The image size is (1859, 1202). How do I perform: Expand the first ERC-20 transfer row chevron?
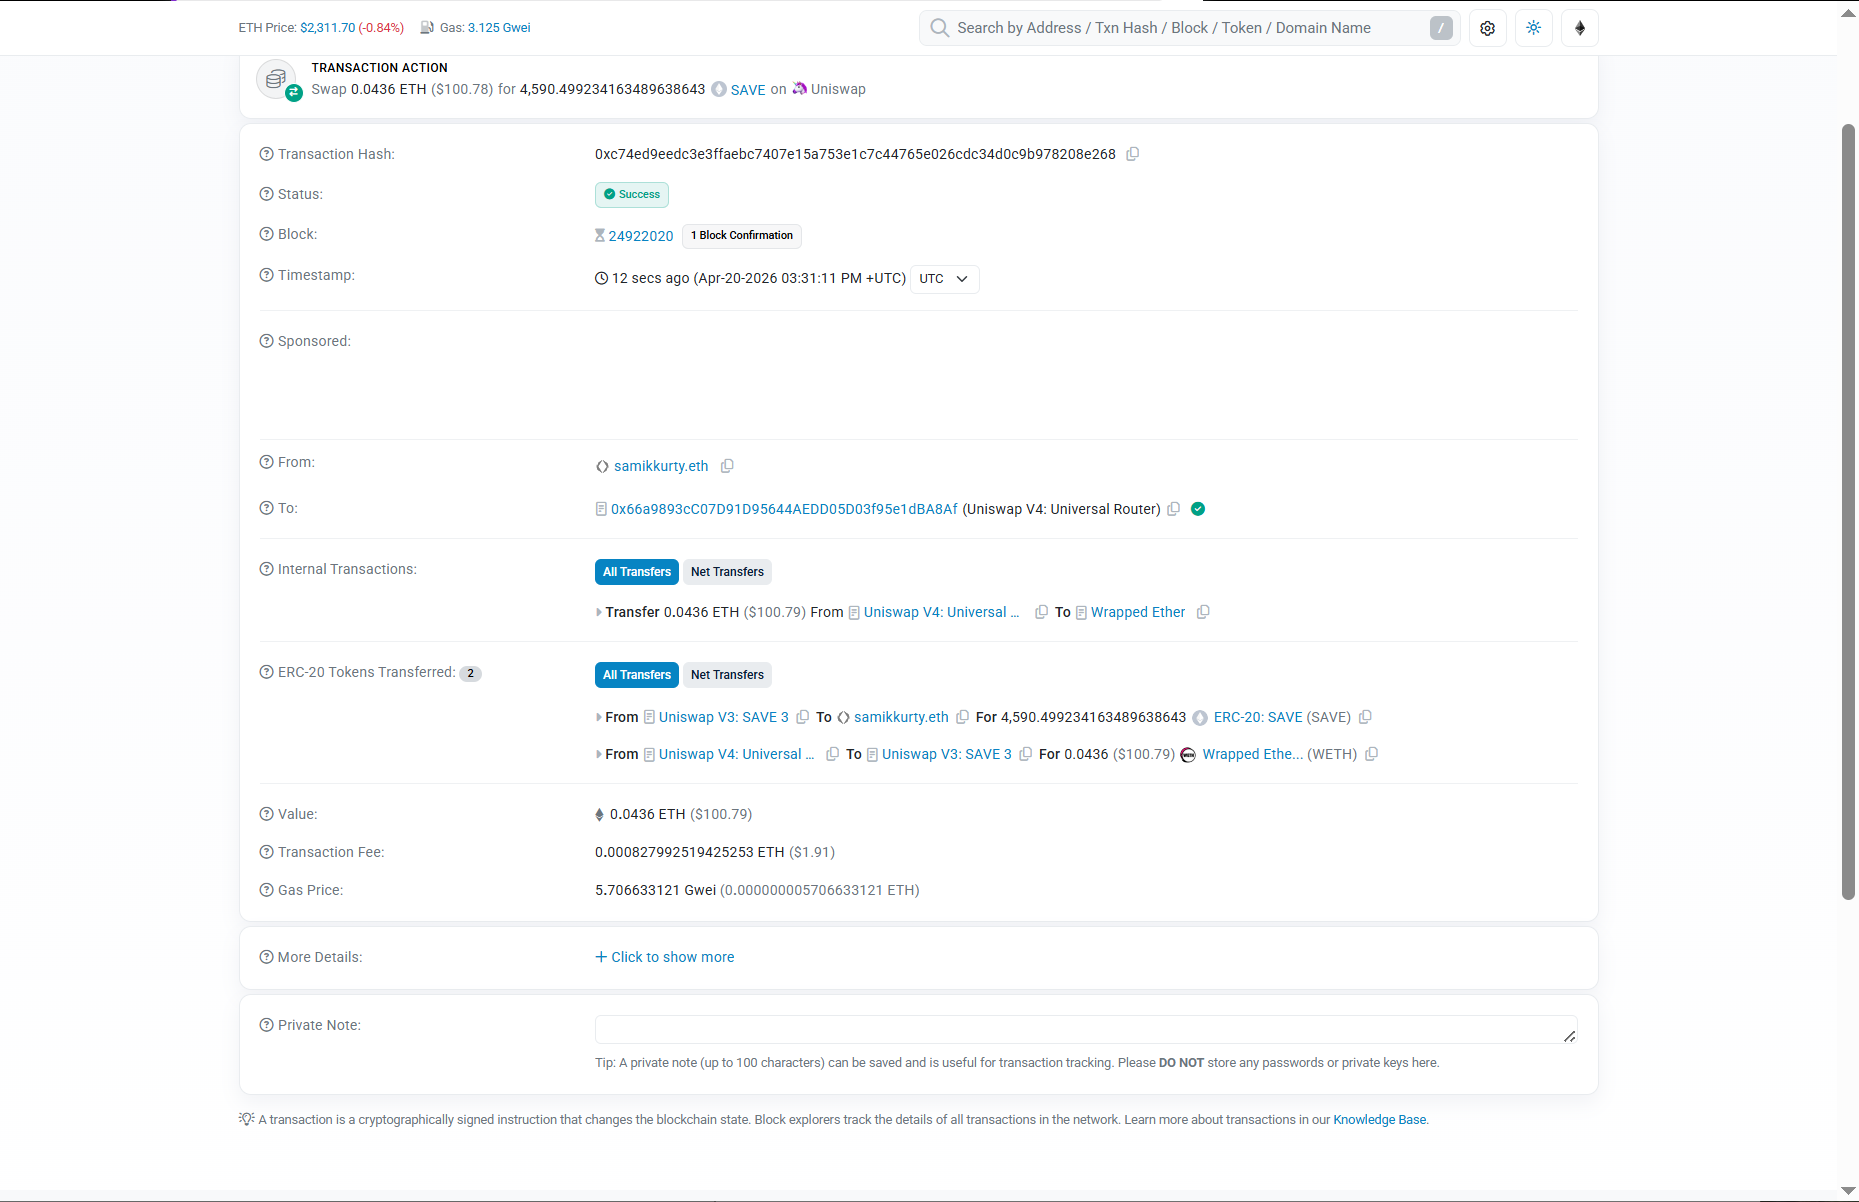(x=598, y=717)
